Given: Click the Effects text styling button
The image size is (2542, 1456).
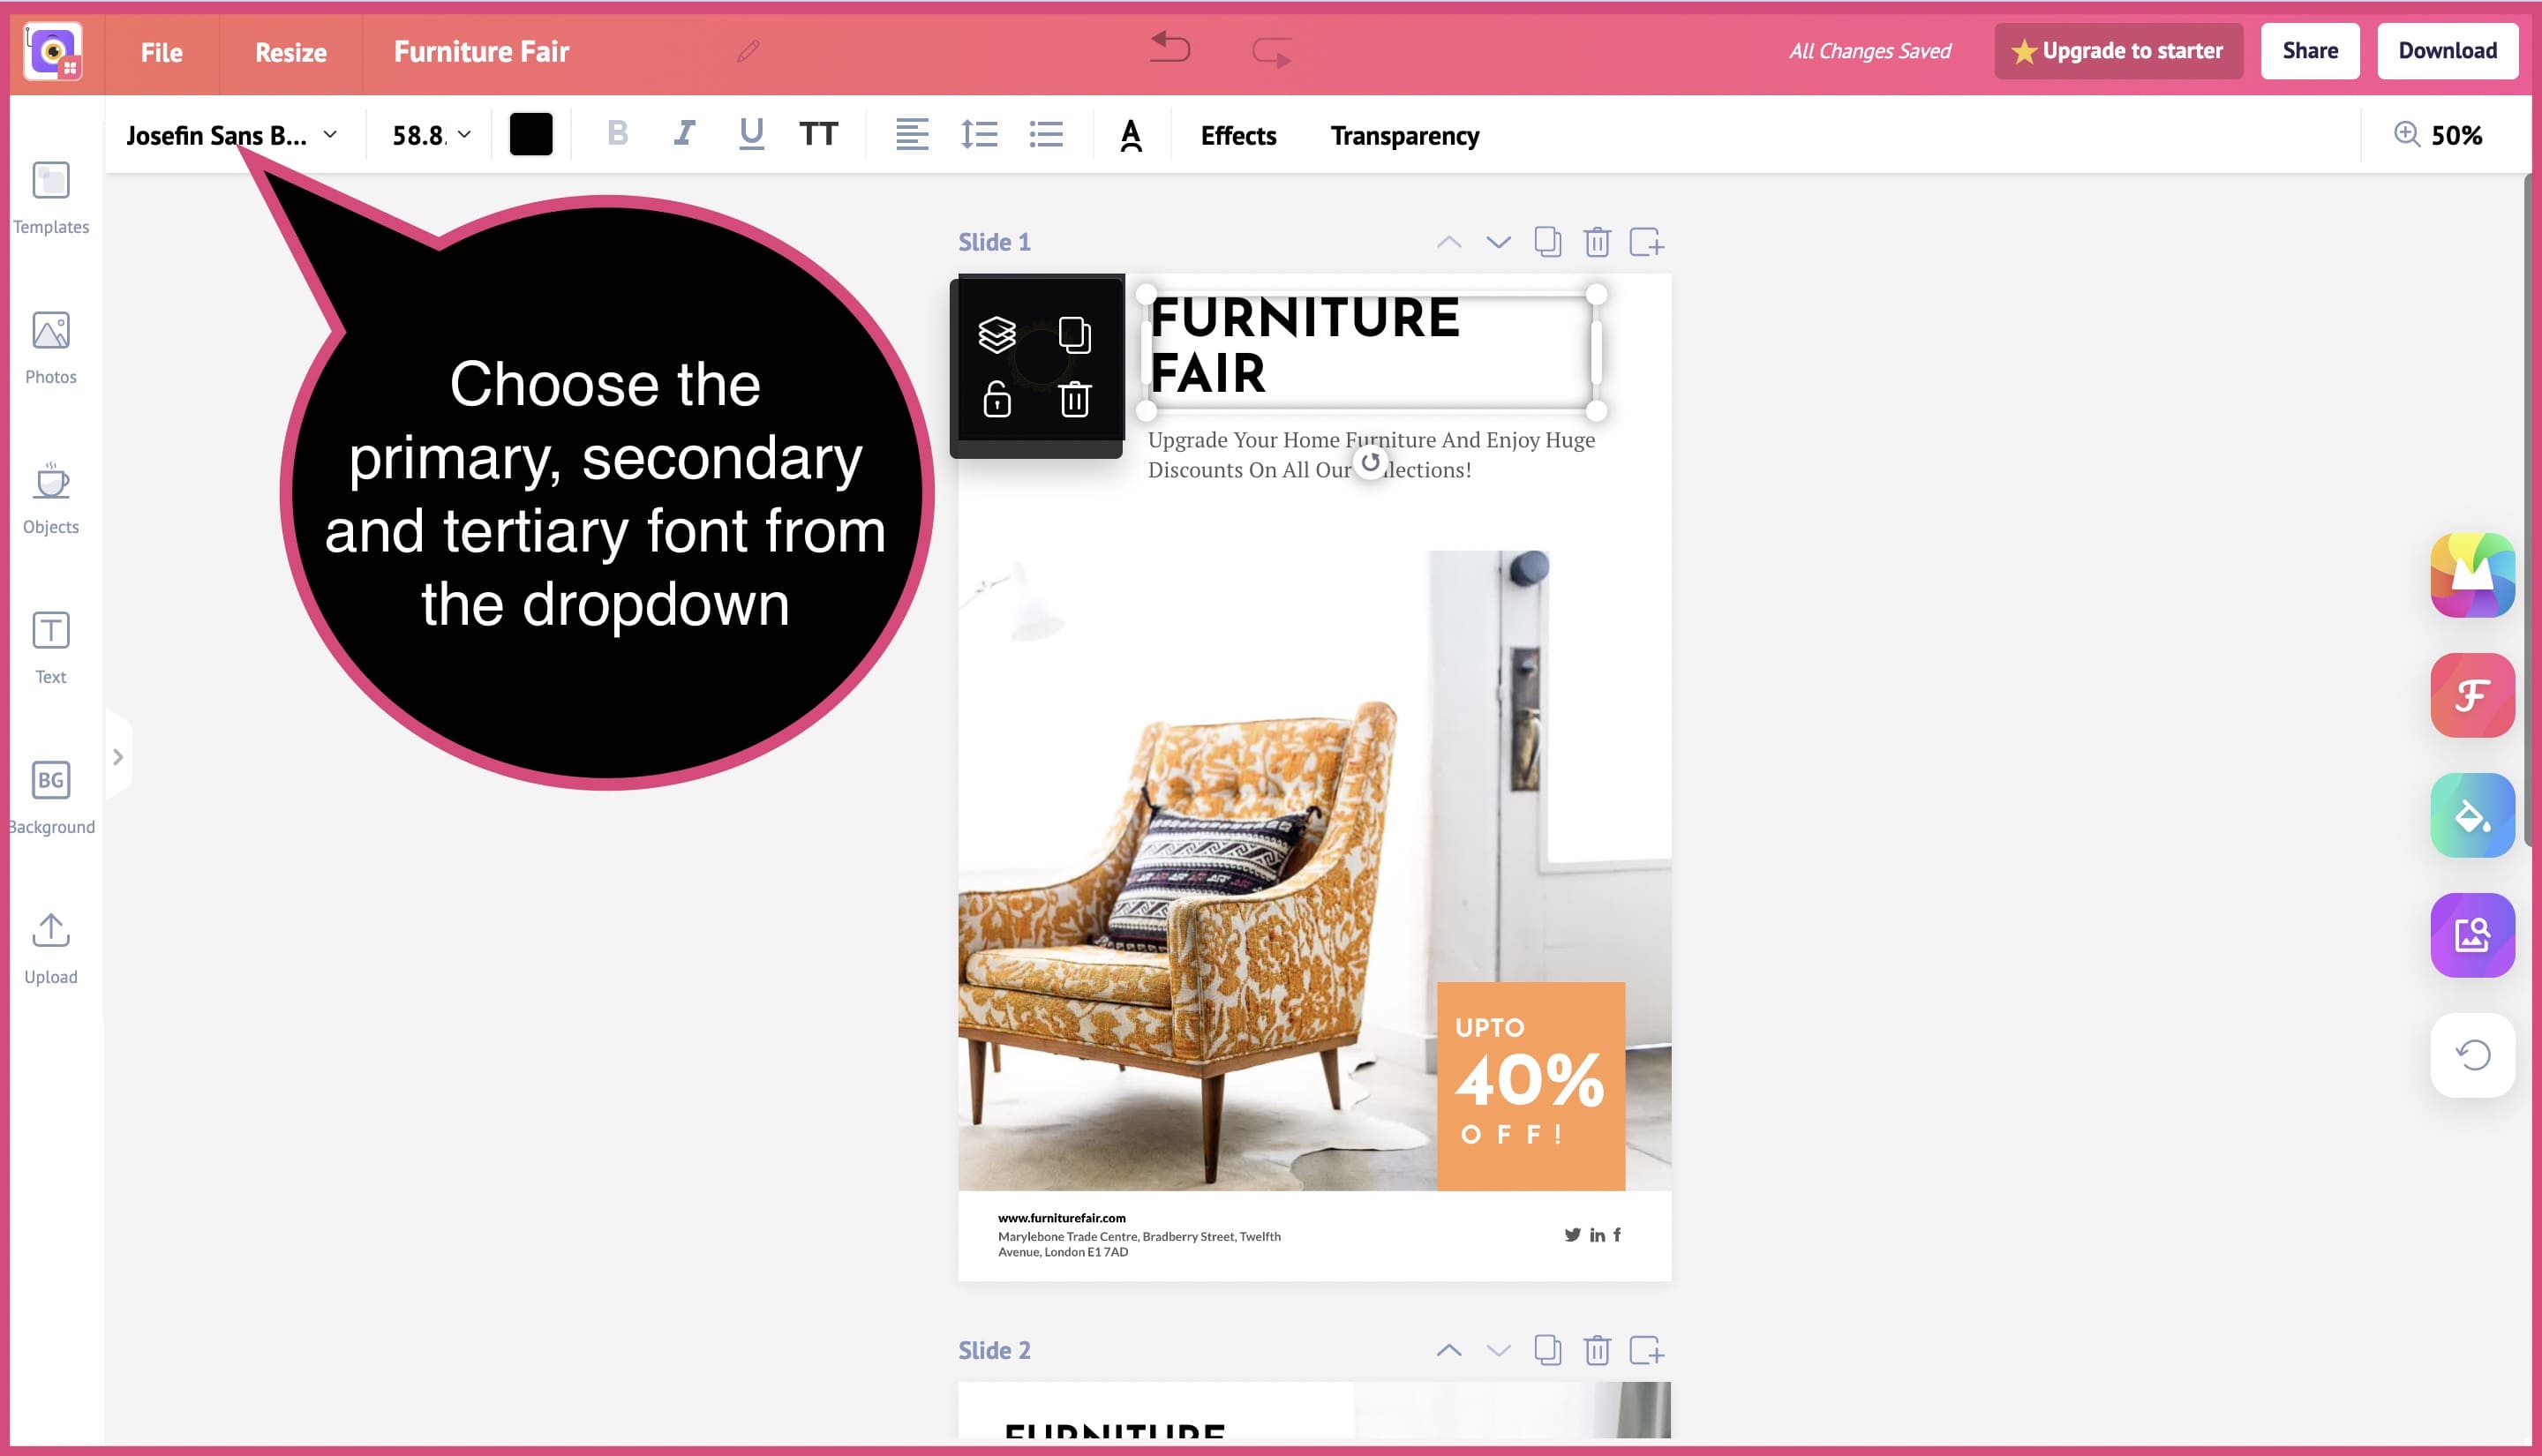Looking at the screenshot, I should click(x=1237, y=134).
